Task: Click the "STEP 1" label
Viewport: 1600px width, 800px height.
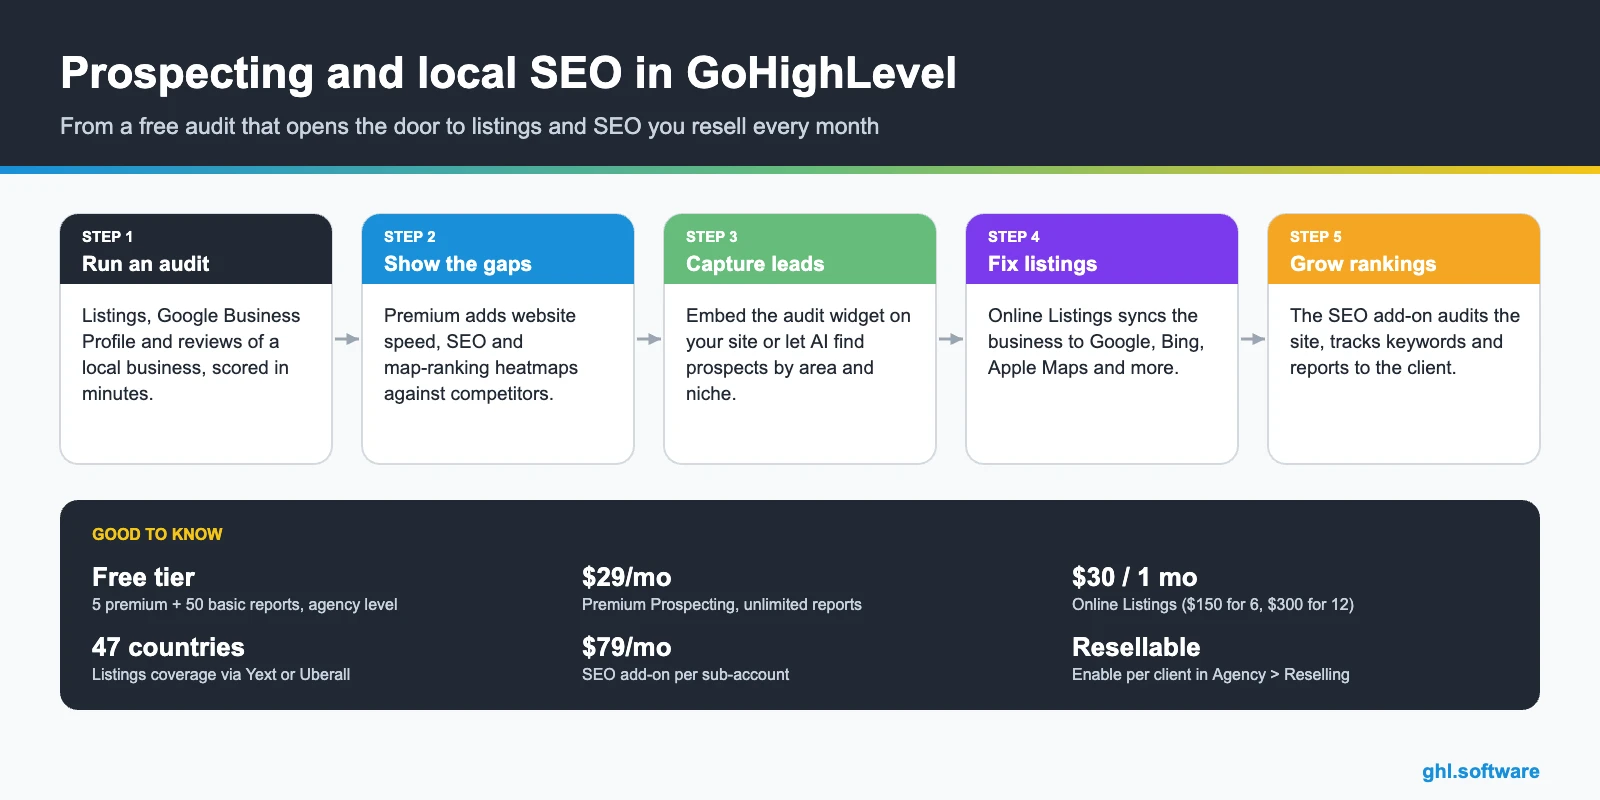Action: point(107,237)
